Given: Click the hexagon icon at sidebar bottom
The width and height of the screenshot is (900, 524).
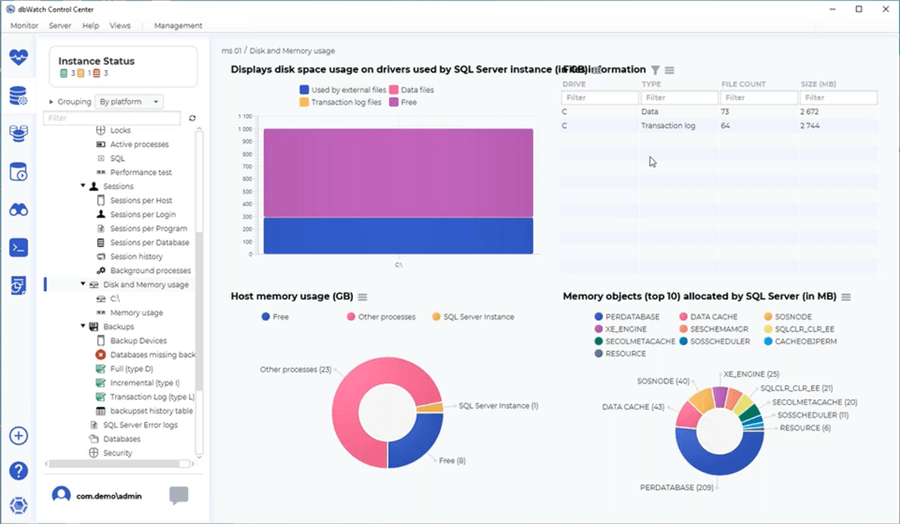Looking at the screenshot, I should coord(18,506).
